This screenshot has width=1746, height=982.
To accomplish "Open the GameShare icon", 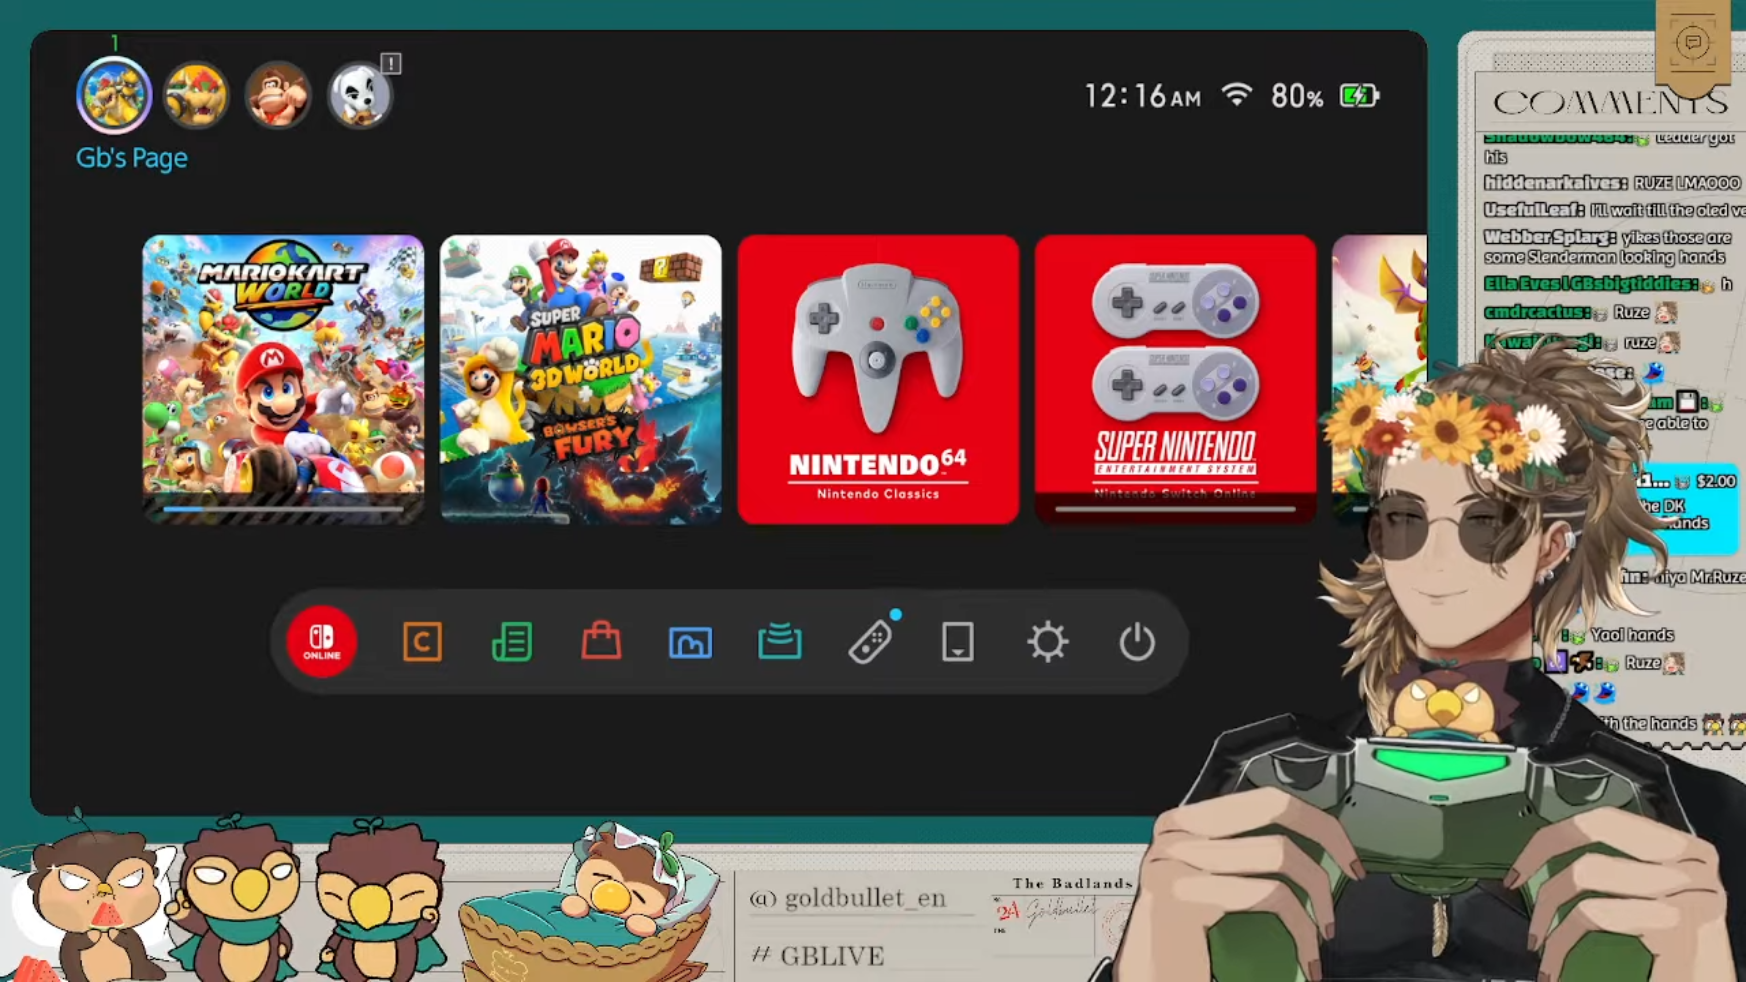I will point(780,641).
